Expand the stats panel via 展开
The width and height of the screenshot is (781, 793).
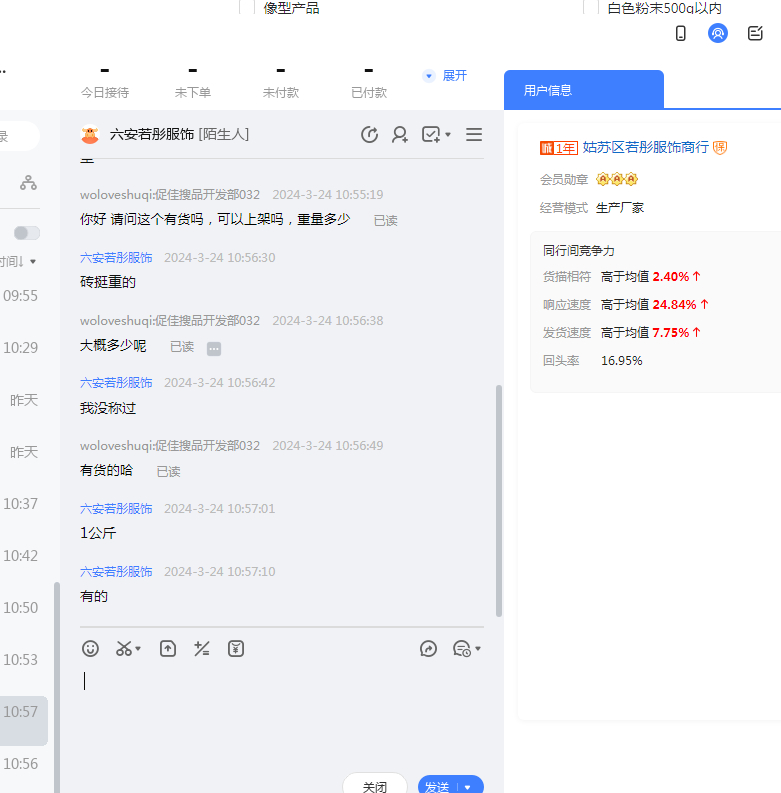[x=446, y=76]
